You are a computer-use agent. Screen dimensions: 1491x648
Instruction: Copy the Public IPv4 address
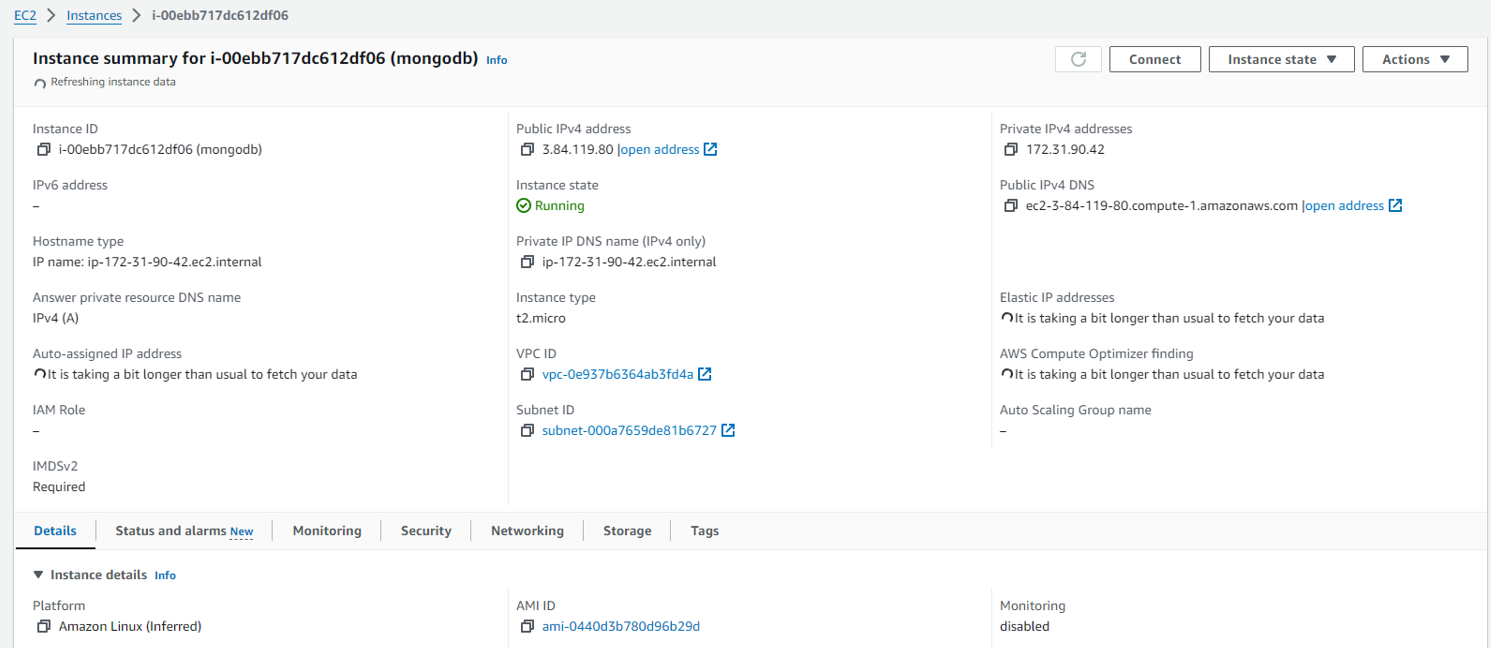pyautogui.click(x=527, y=150)
